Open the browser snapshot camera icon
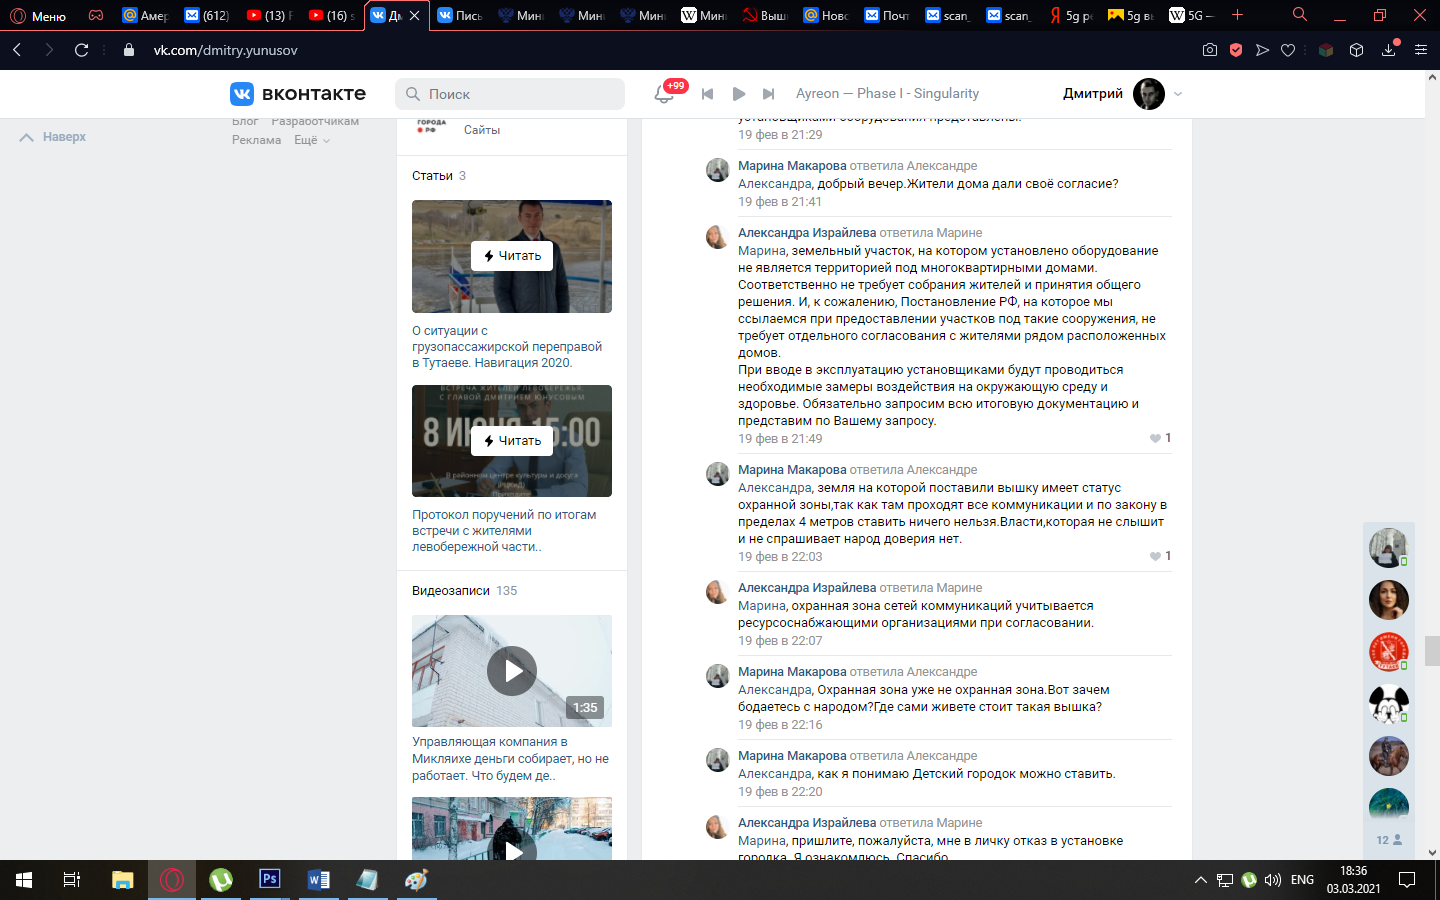 click(x=1210, y=50)
